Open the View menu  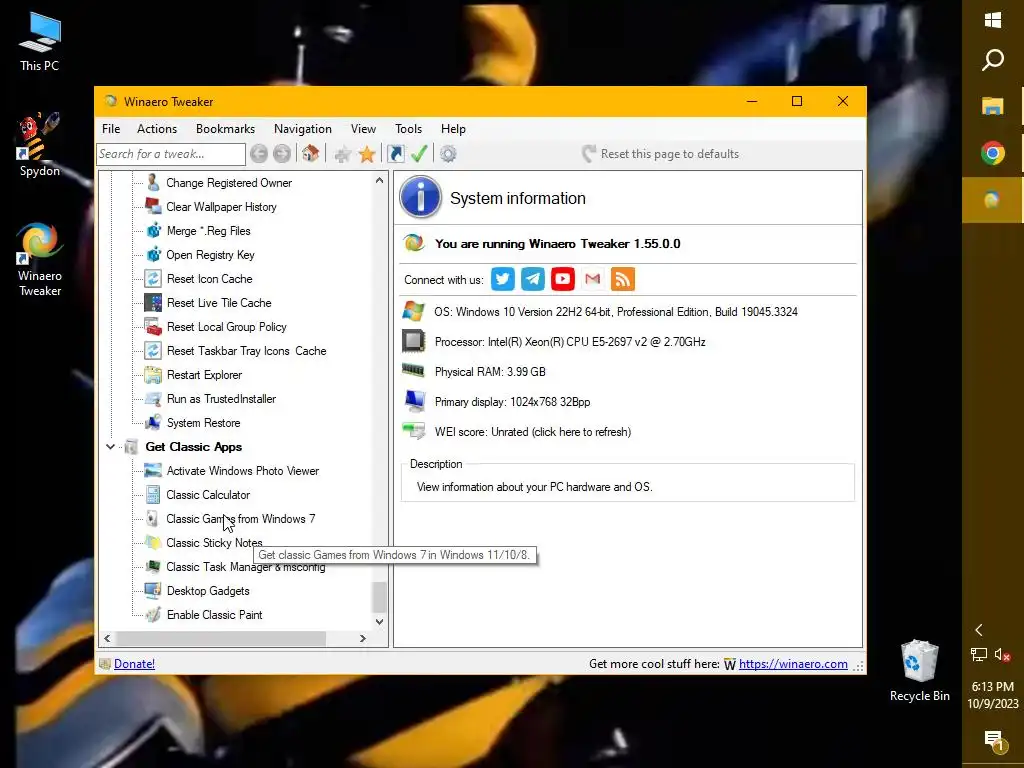pos(363,129)
